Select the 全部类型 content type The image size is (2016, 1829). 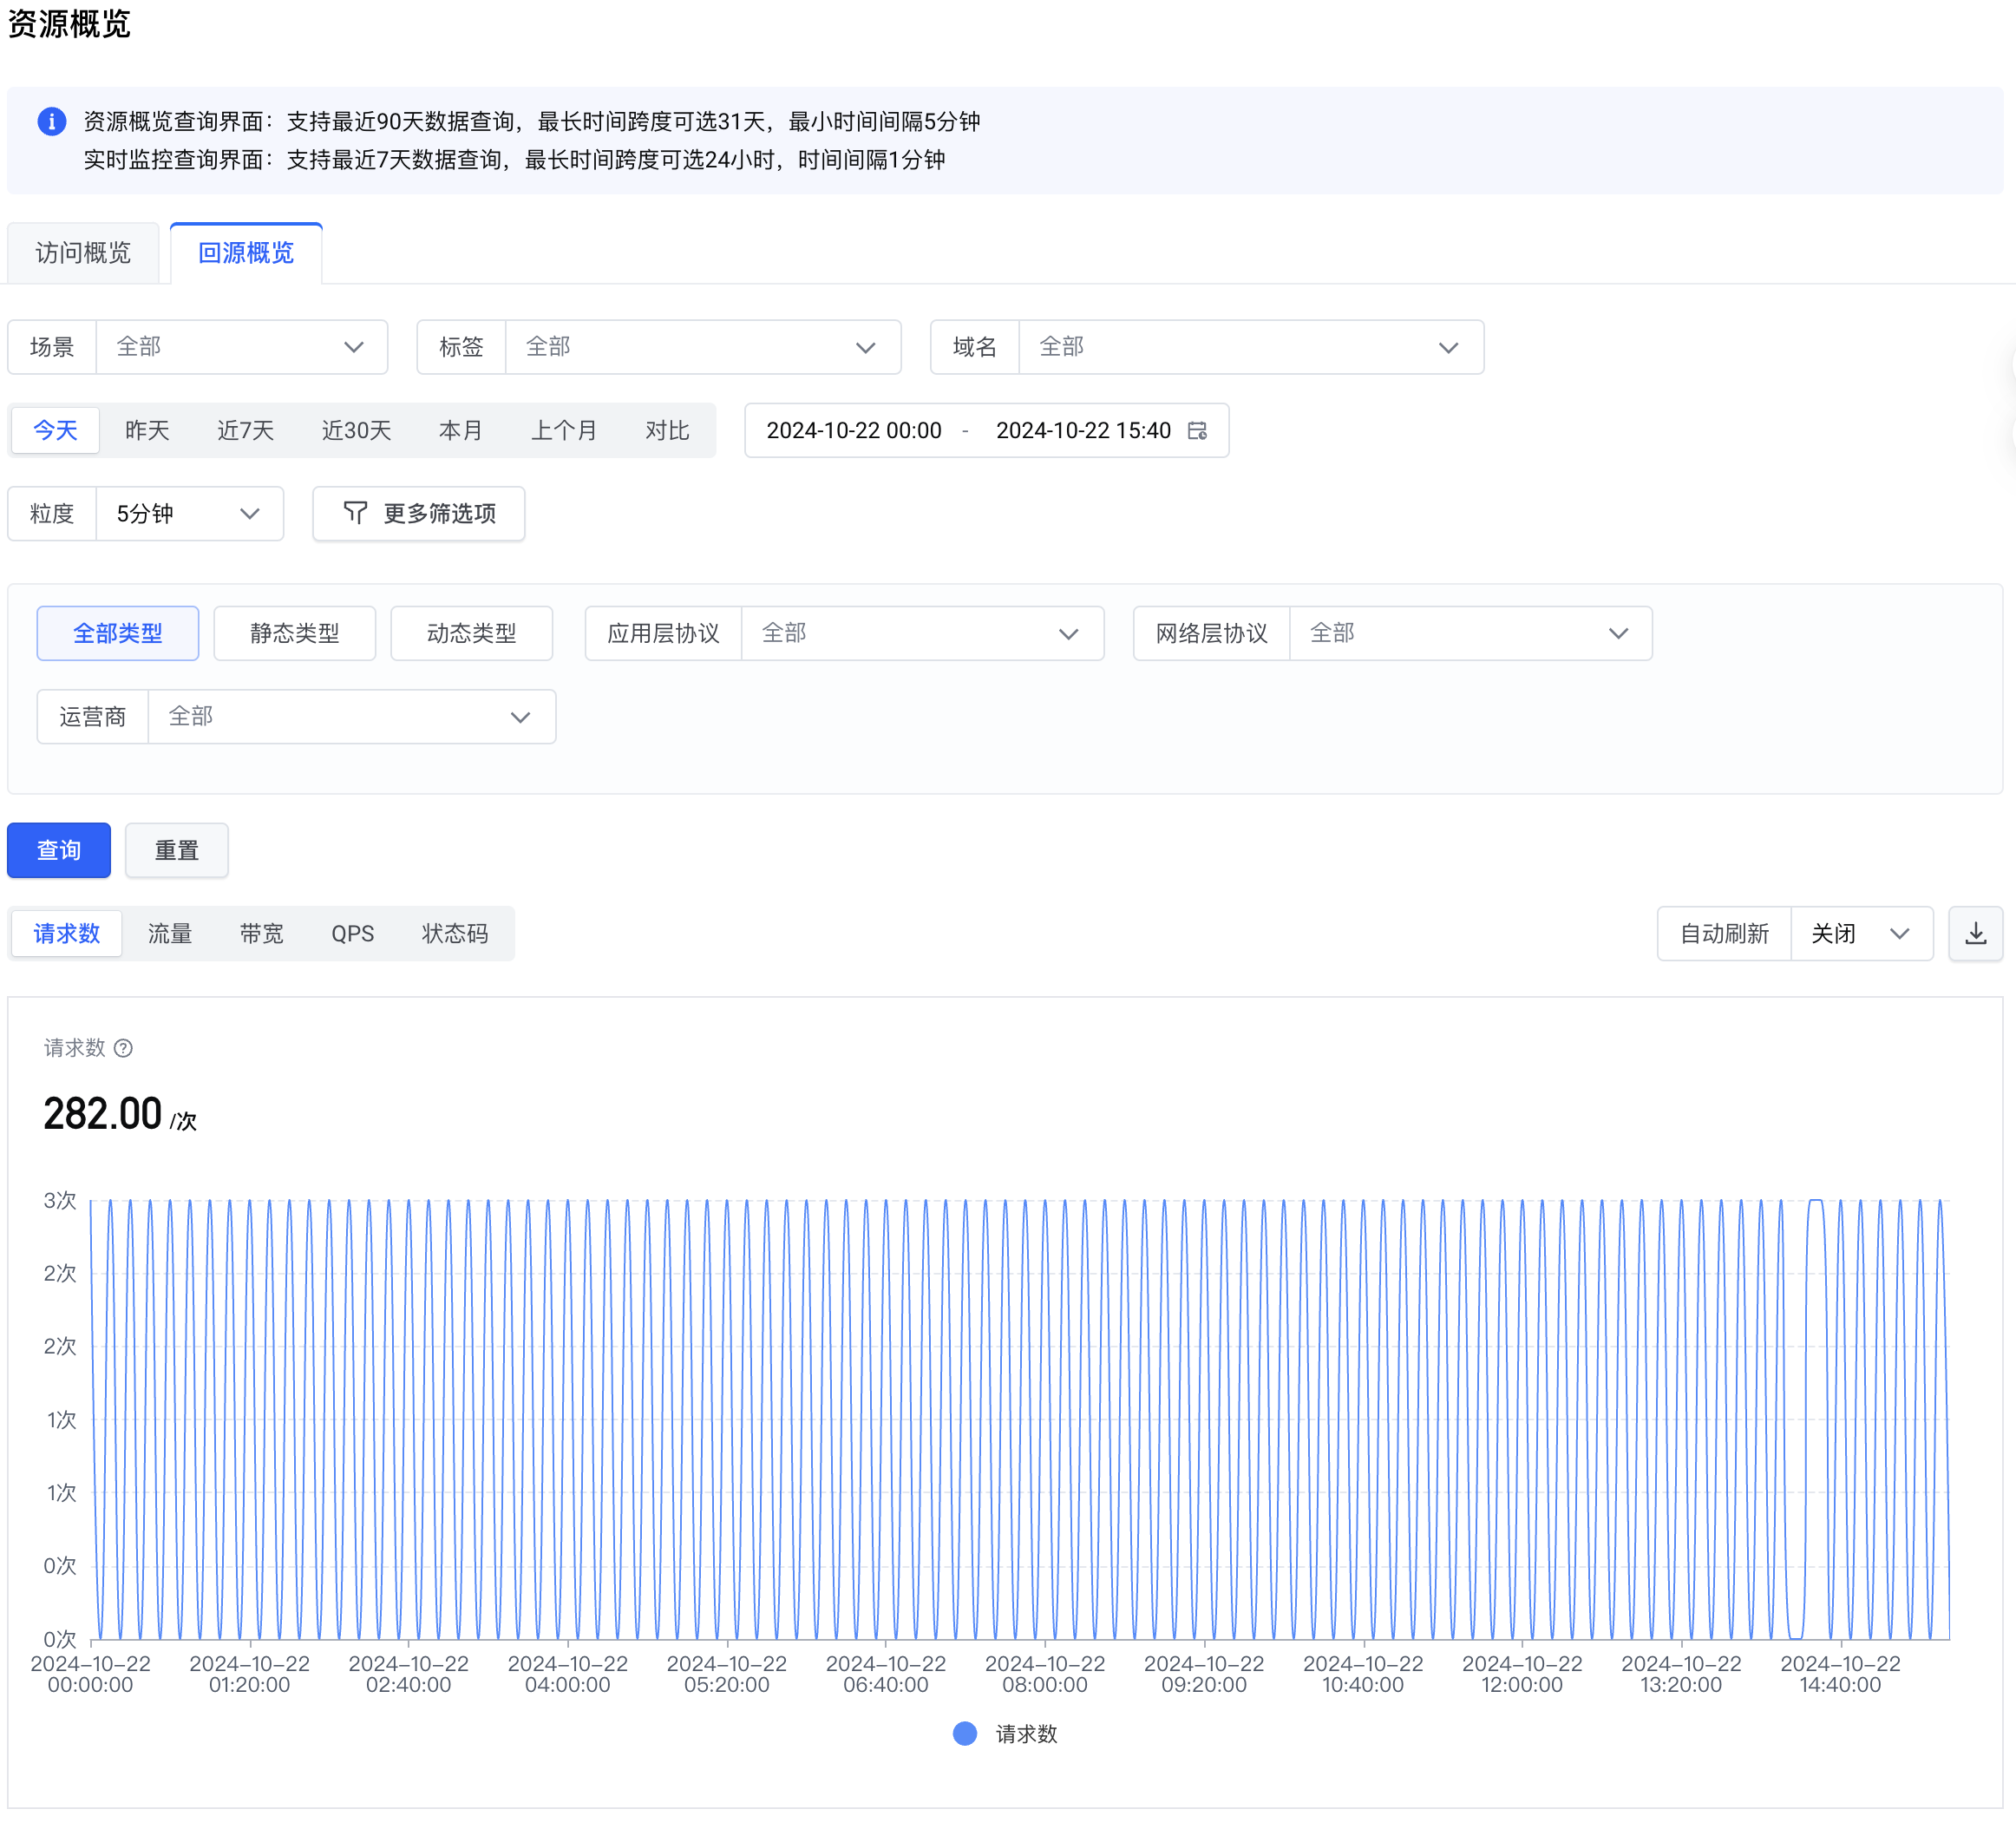coord(118,634)
